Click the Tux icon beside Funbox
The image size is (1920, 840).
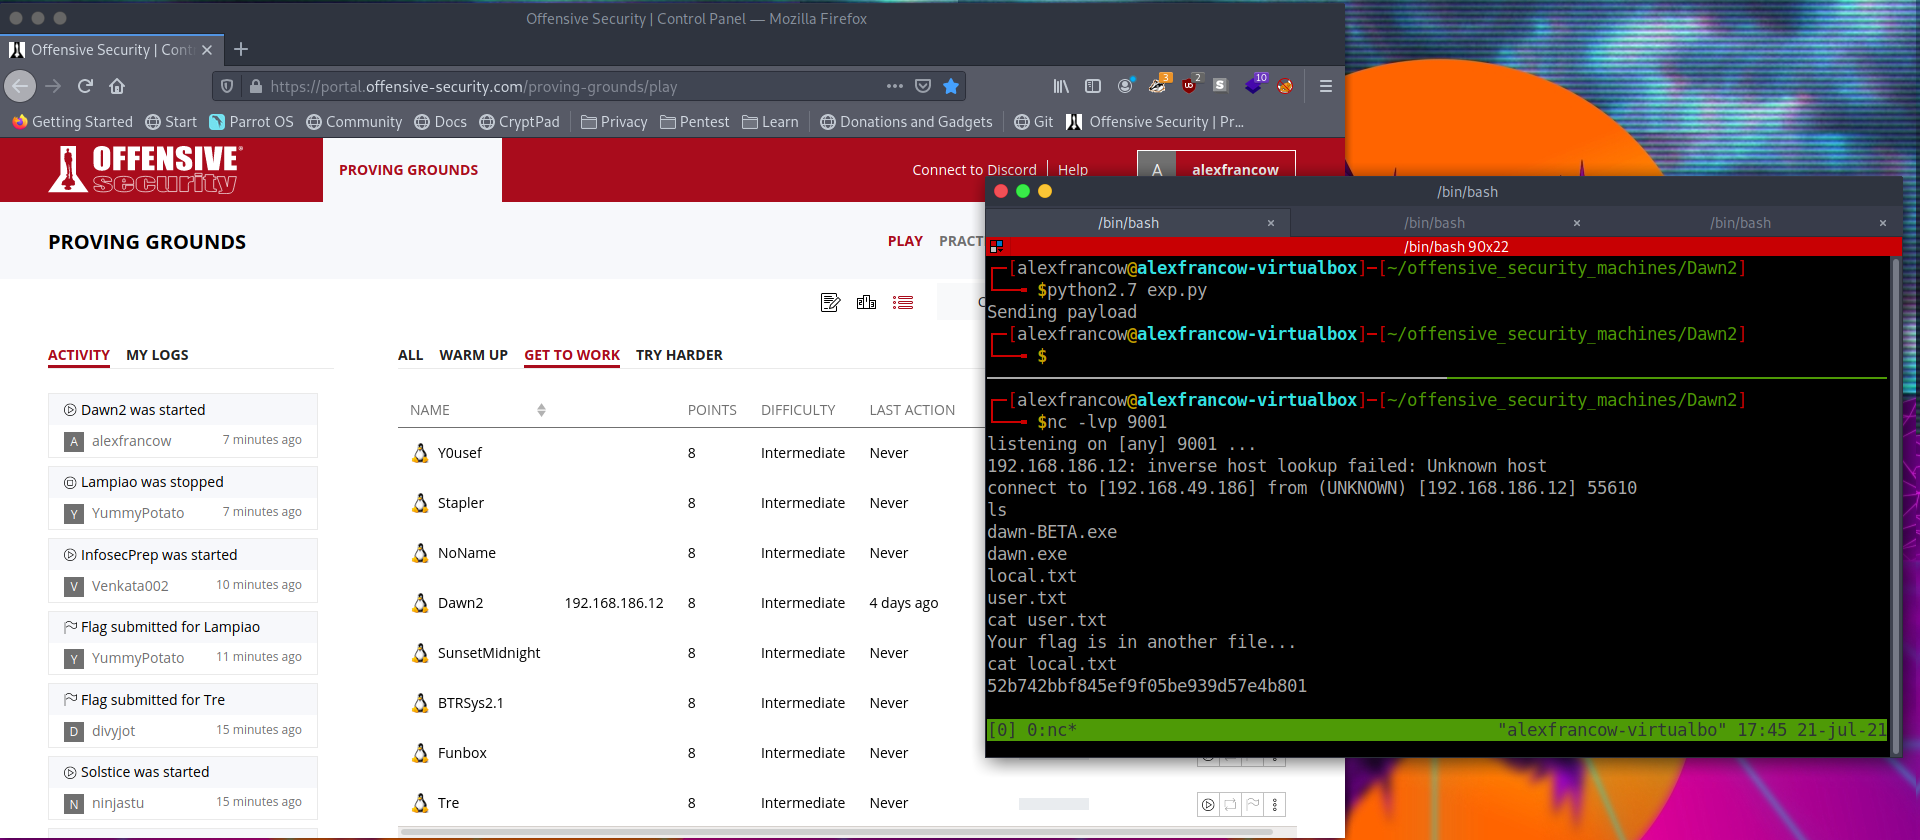click(x=420, y=753)
